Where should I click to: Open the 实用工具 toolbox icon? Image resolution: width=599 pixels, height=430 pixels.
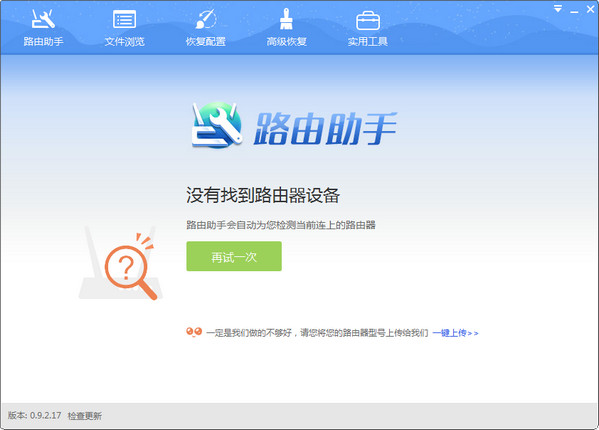[x=367, y=21]
